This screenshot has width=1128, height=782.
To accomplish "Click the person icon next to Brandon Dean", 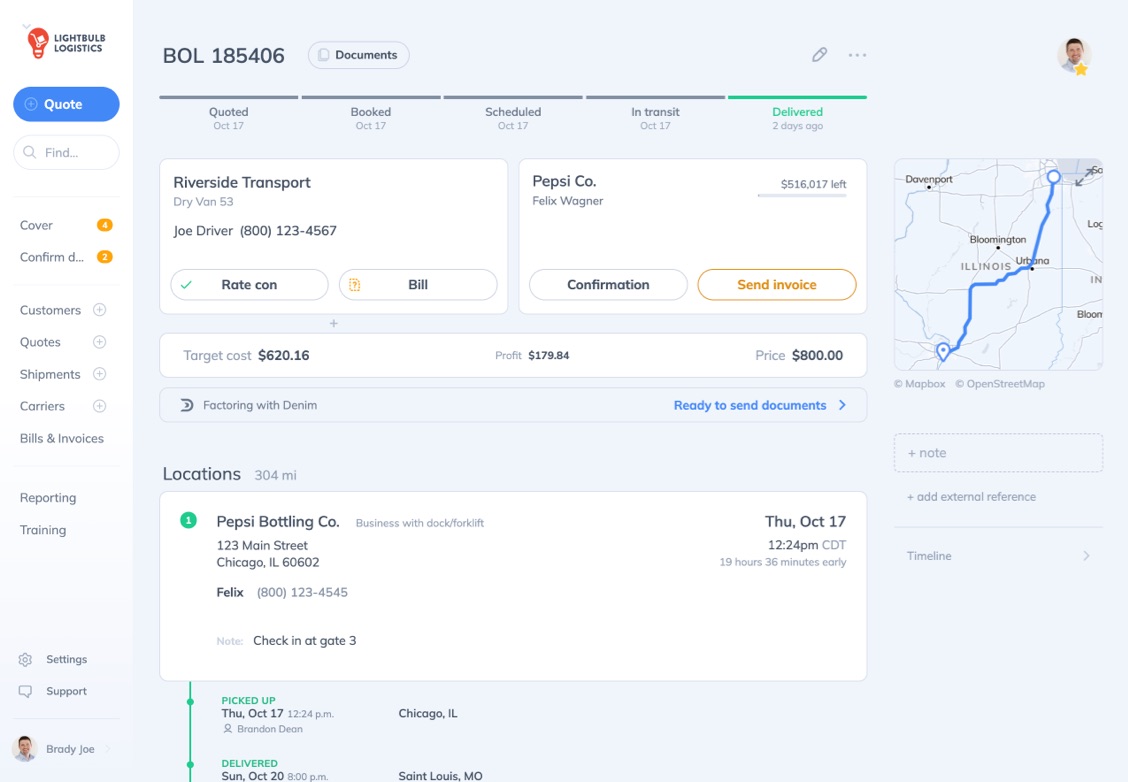I will pyautogui.click(x=227, y=729).
